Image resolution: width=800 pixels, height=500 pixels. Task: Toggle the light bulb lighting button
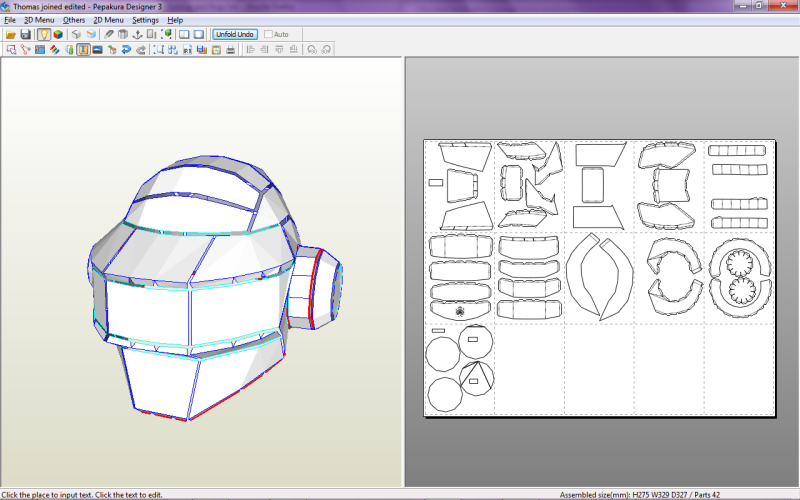(x=44, y=34)
